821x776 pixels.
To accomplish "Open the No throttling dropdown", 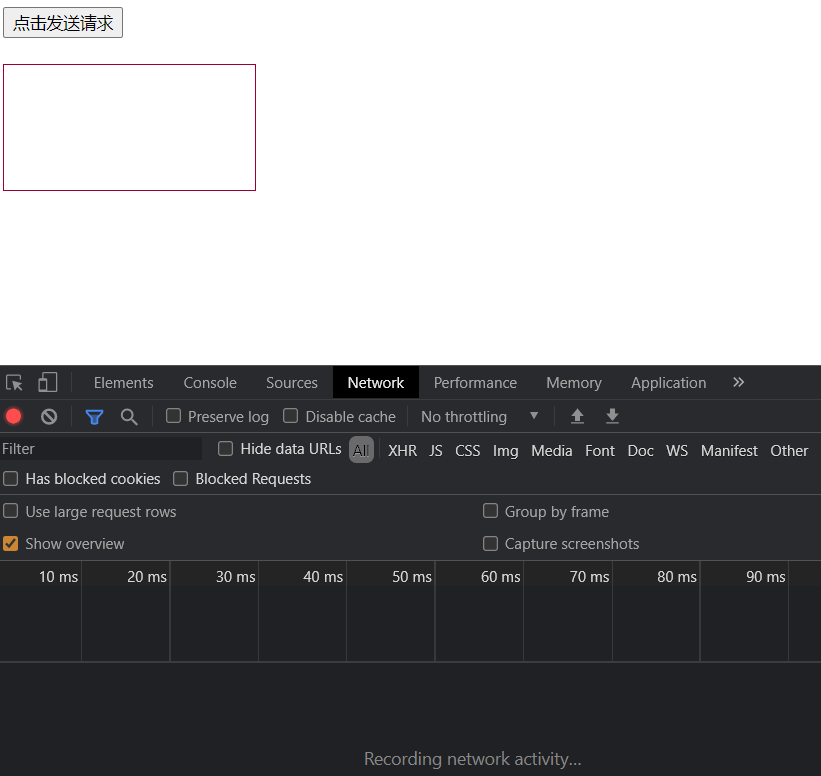I will point(480,417).
